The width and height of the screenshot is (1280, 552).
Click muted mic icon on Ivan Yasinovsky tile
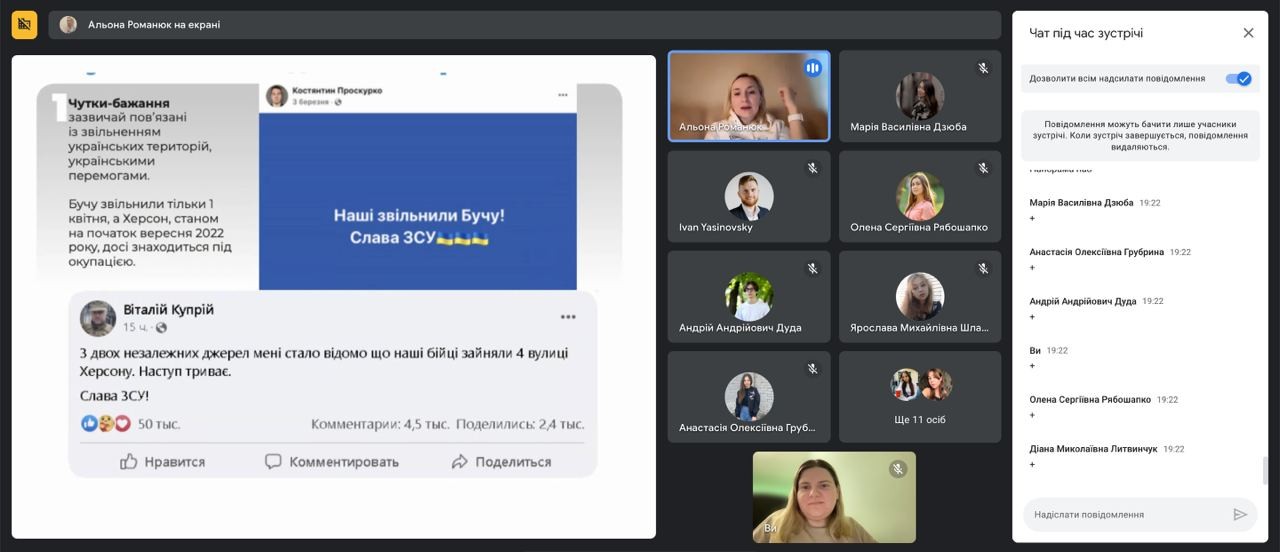pyautogui.click(x=813, y=168)
